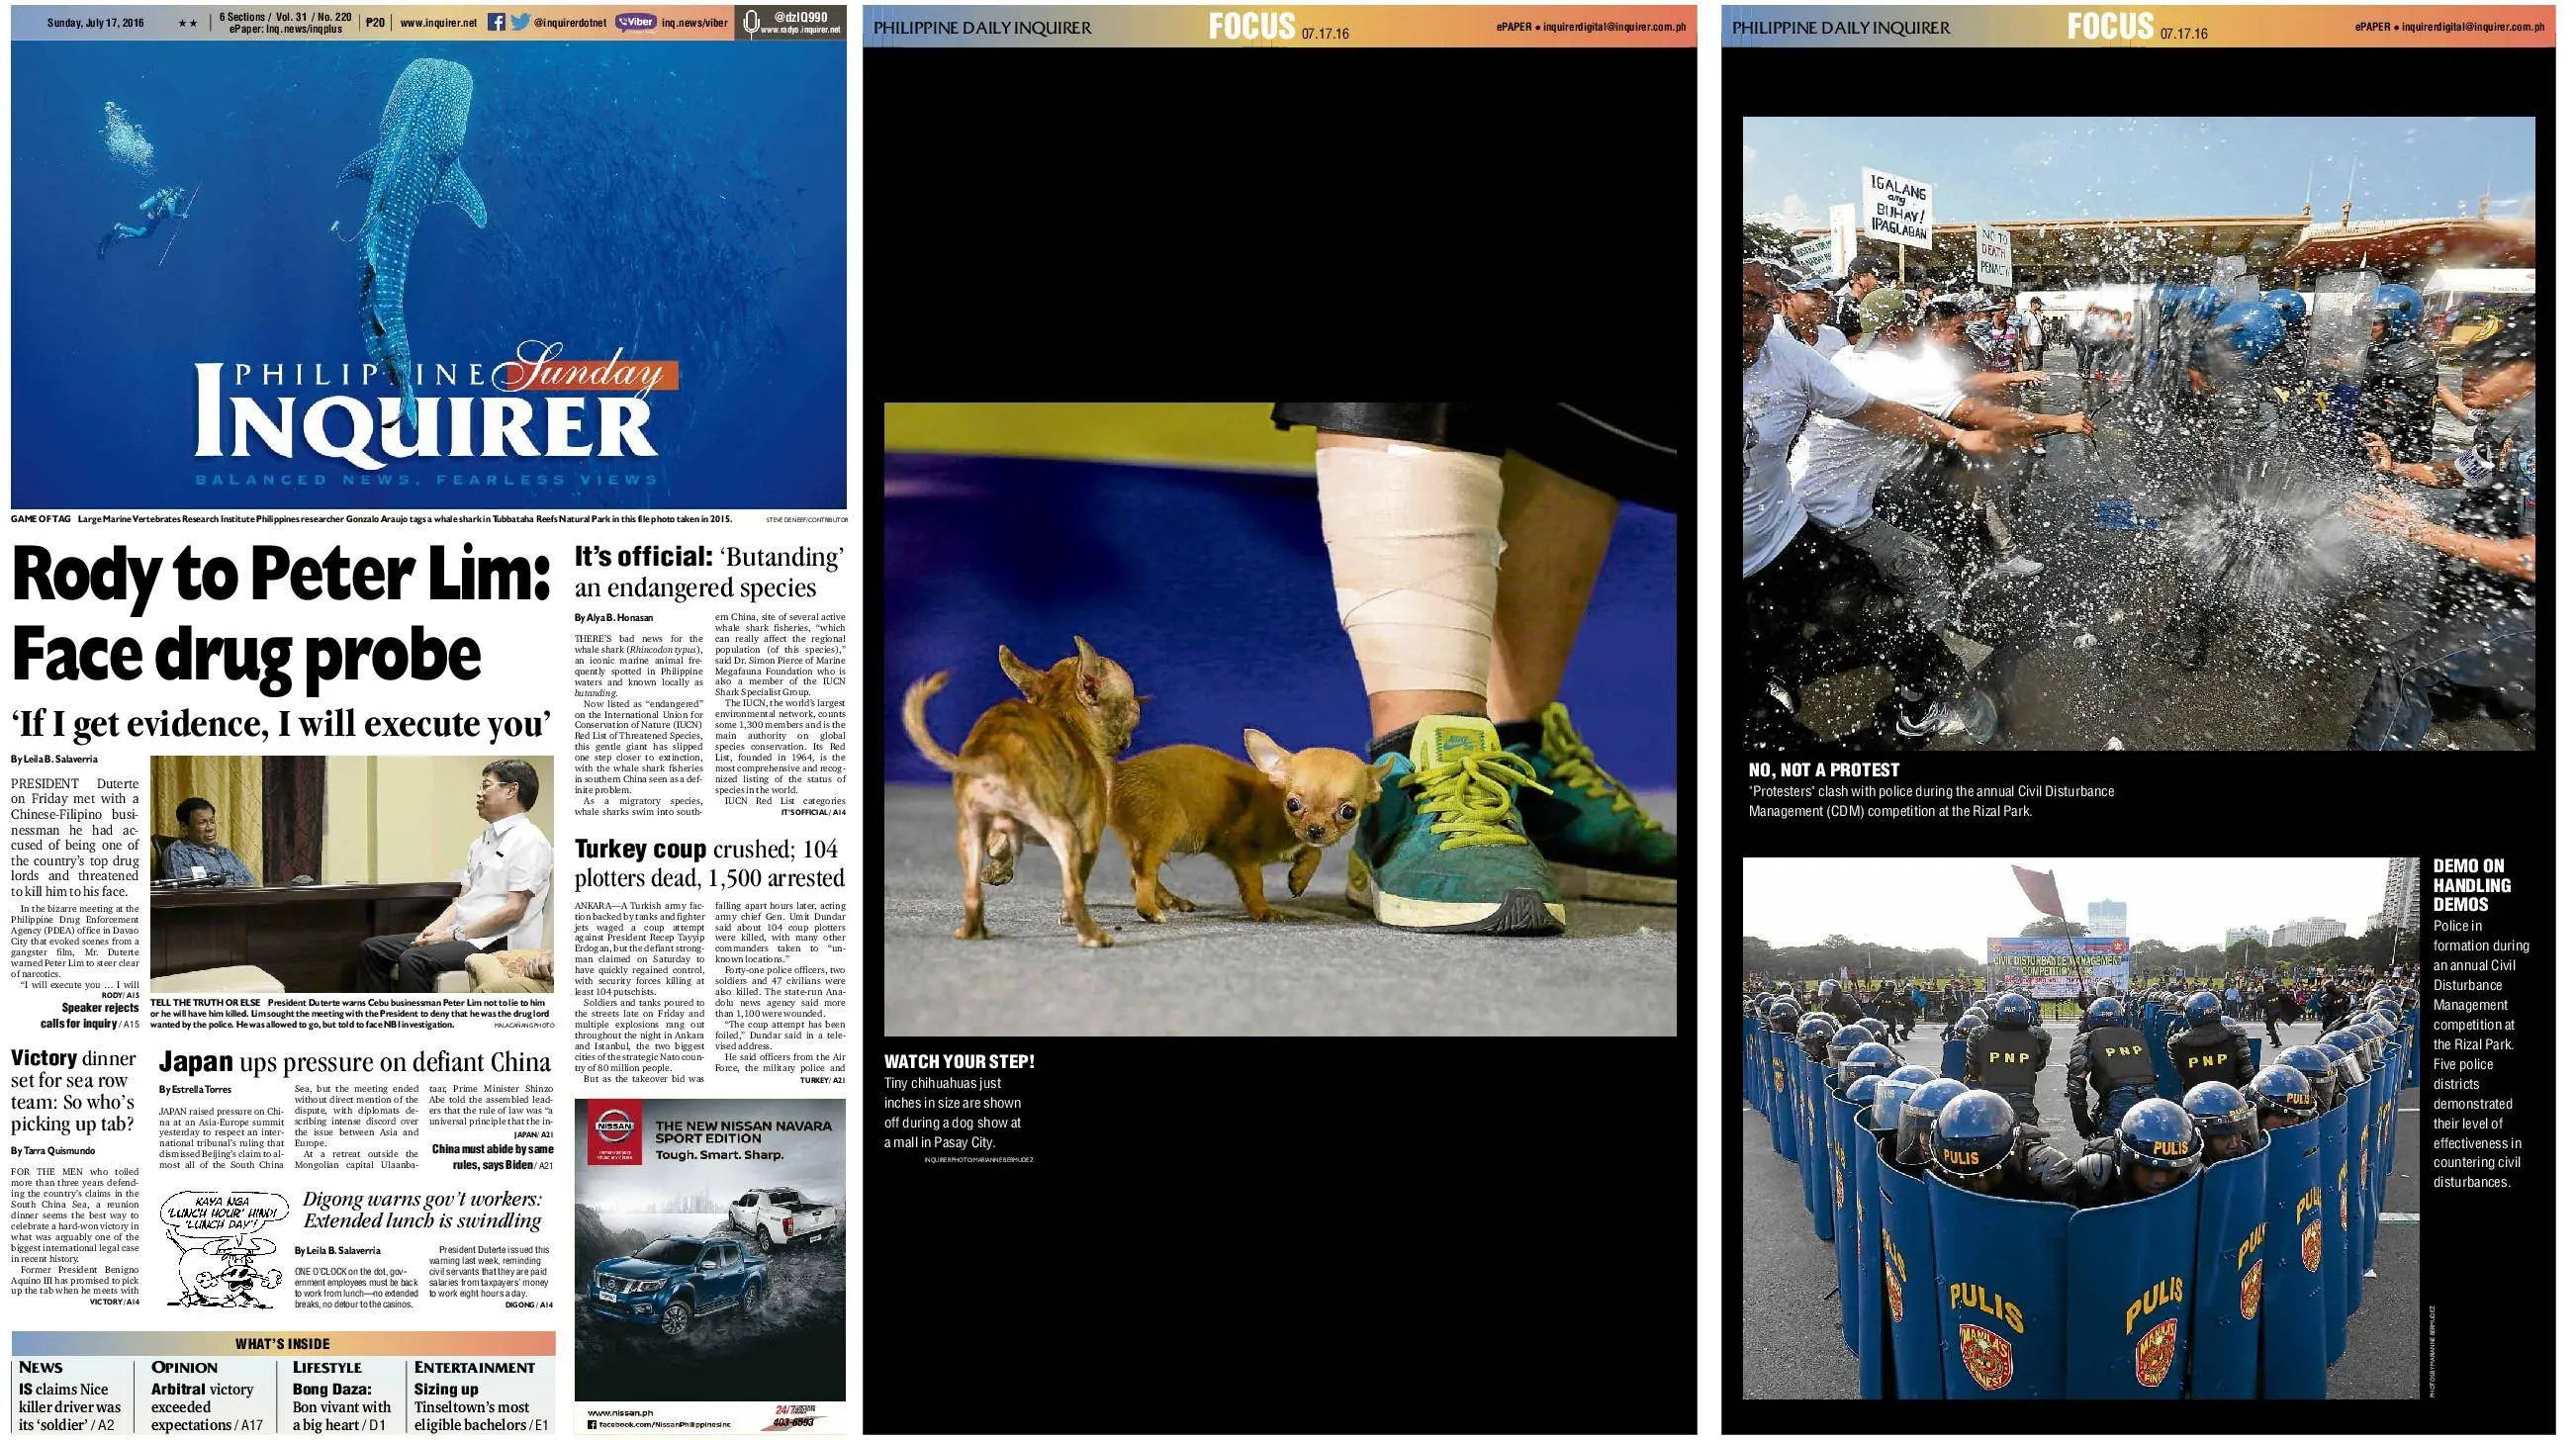Click the police shield formation photo
This screenshot has width=2576, height=1440.
pos(2080,1127)
